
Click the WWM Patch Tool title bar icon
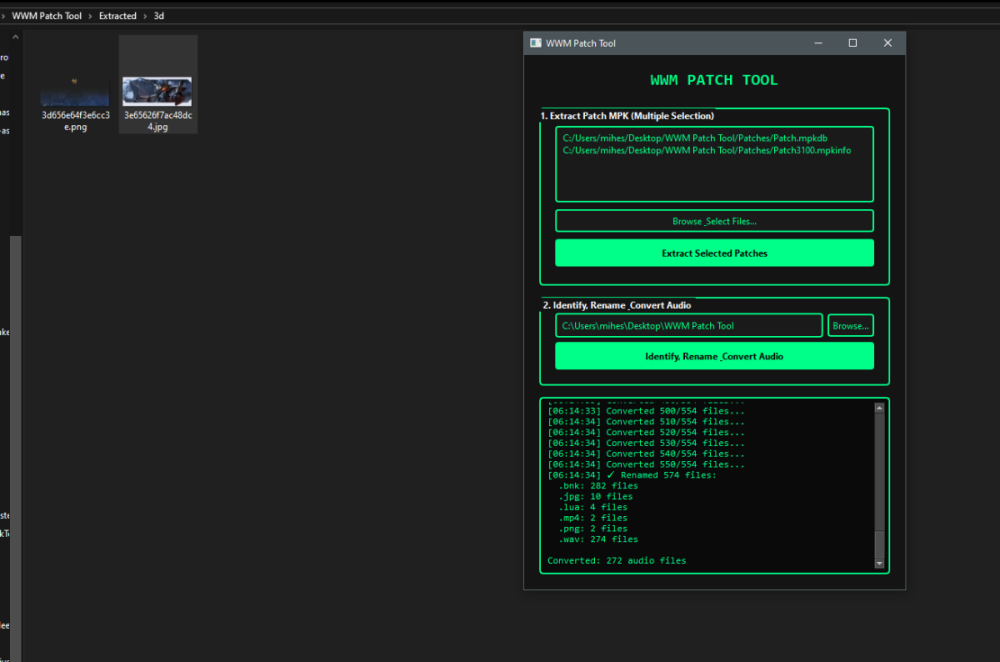click(x=536, y=43)
